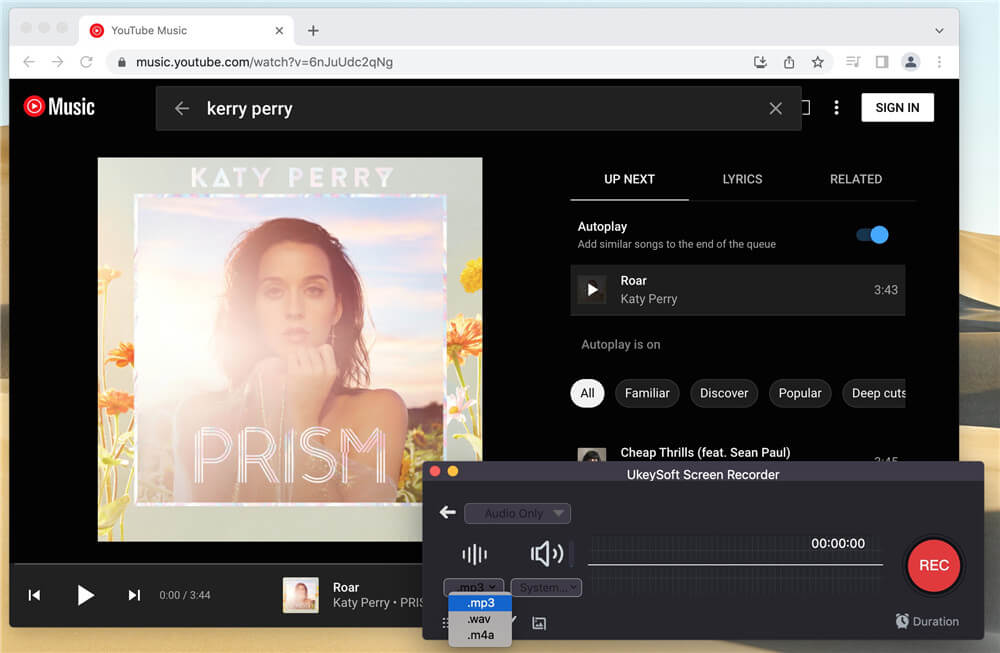The width and height of the screenshot is (1000, 653).
Task: Click the browser back button
Action: click(29, 62)
